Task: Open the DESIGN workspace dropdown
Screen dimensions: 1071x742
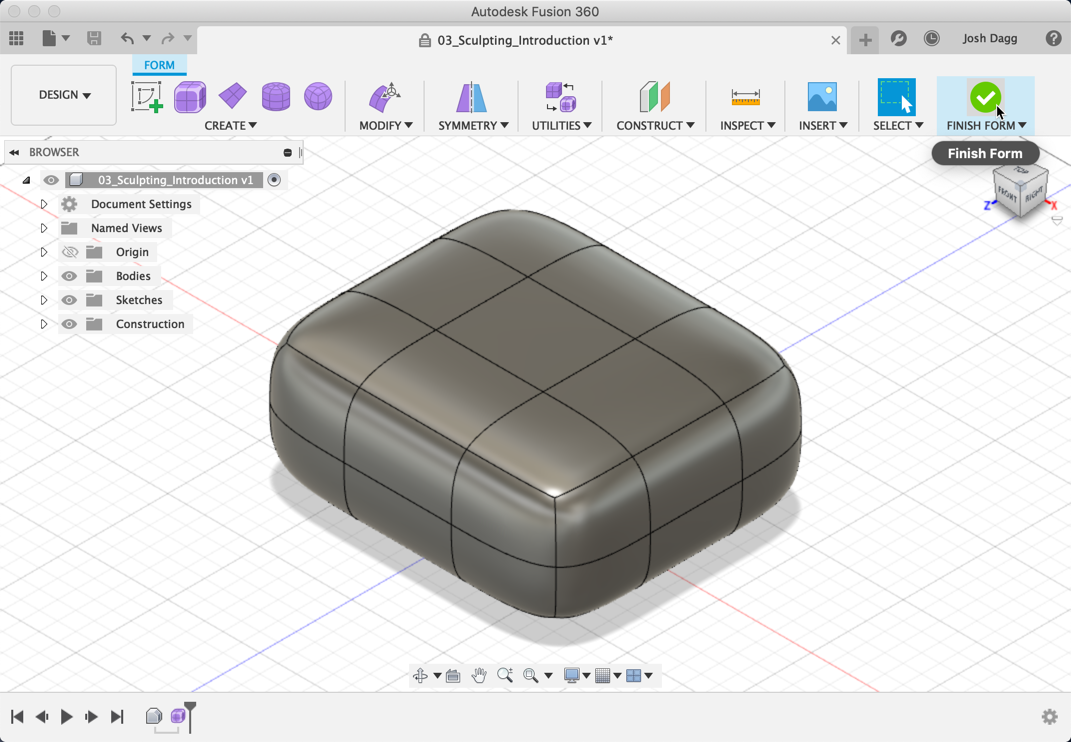Action: click(x=64, y=95)
